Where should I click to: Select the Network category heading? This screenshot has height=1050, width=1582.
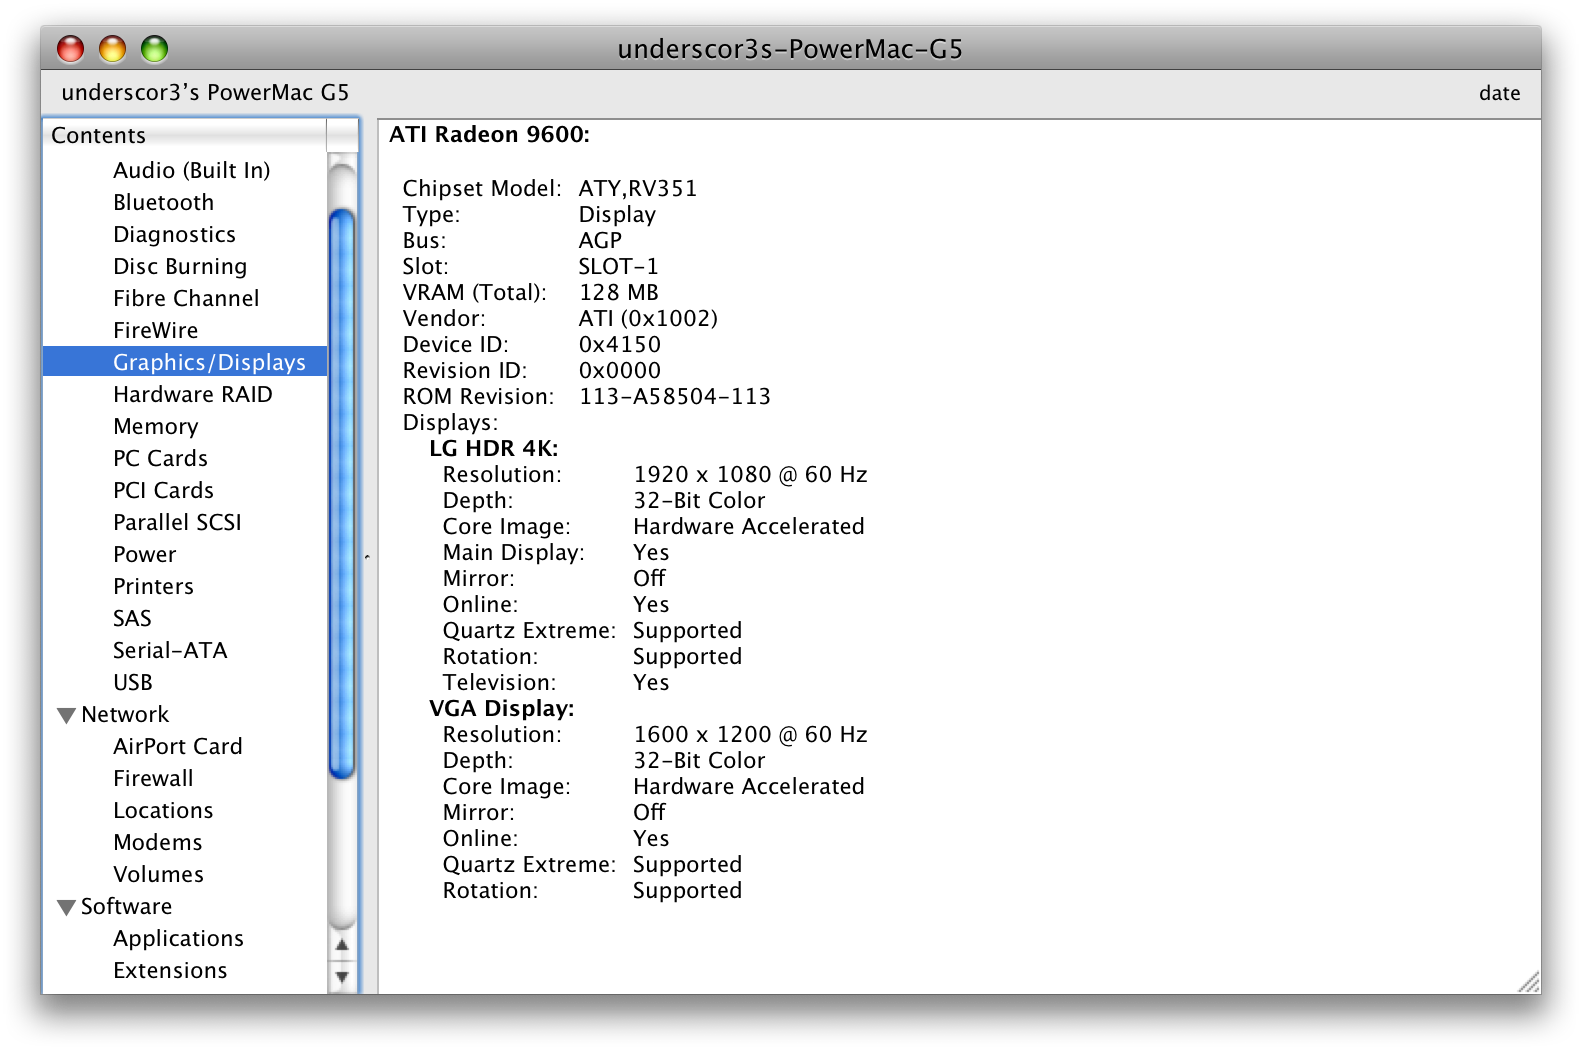[x=125, y=714]
